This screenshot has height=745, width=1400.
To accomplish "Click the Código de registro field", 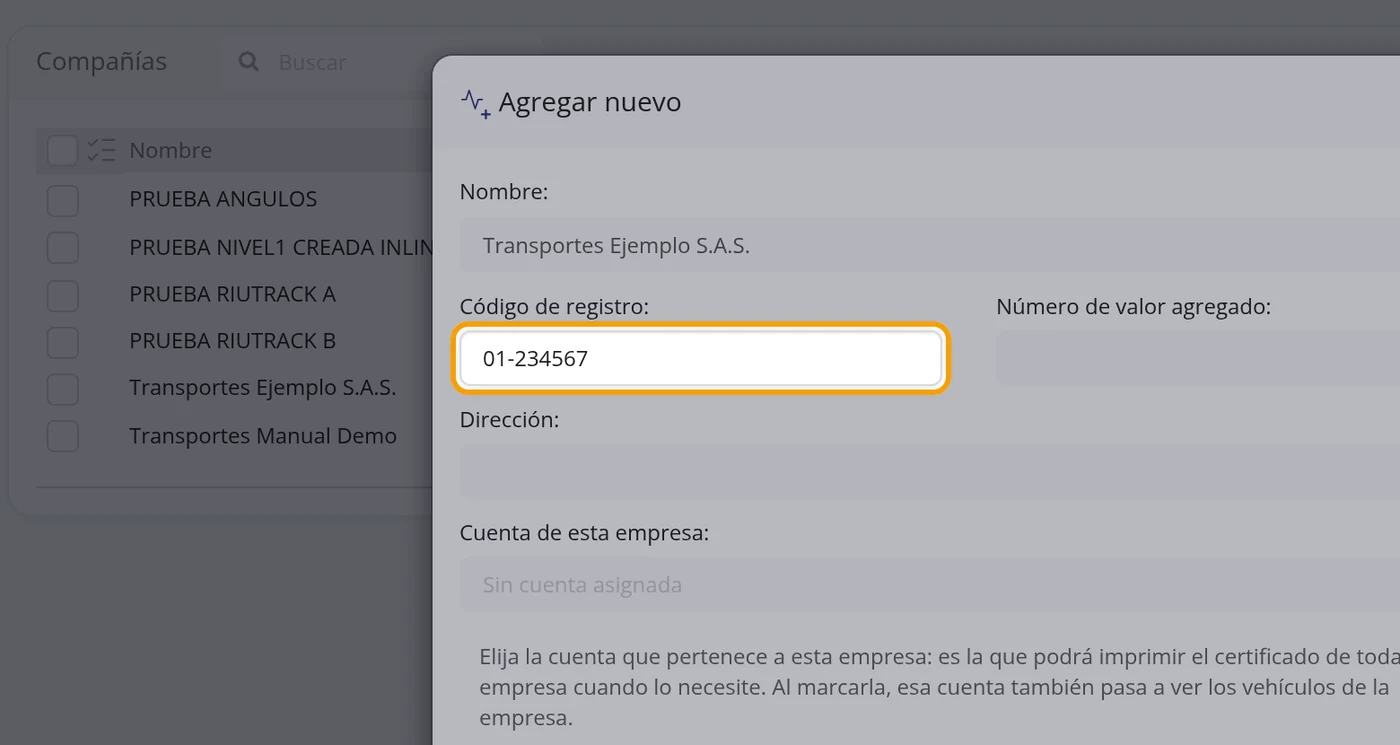I will click(x=700, y=358).
